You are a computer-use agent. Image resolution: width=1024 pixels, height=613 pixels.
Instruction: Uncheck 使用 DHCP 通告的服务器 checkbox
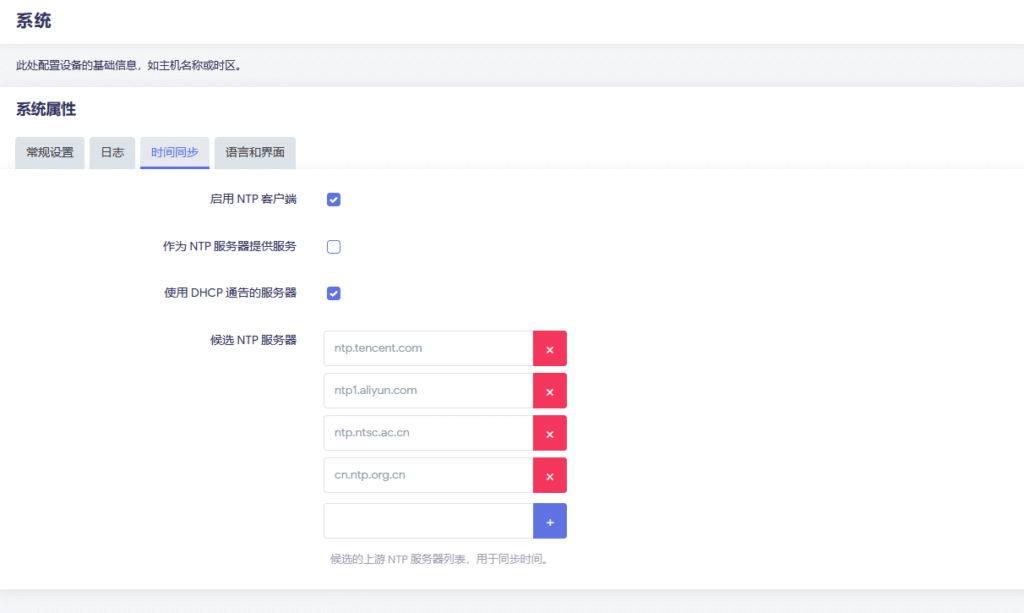click(334, 293)
